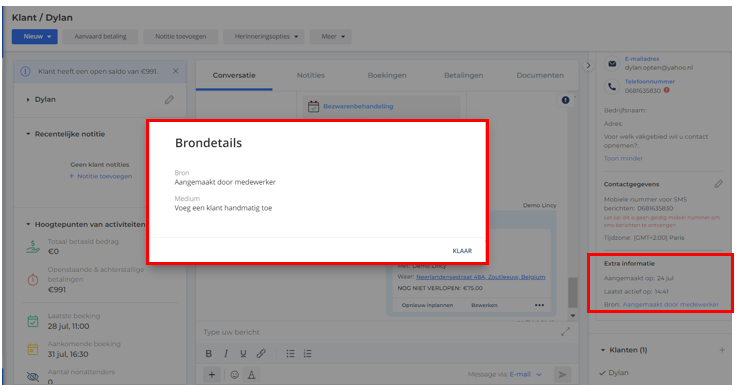Screen dimensions: 739x385
Task: Send the message with arrow icon
Action: (562, 375)
